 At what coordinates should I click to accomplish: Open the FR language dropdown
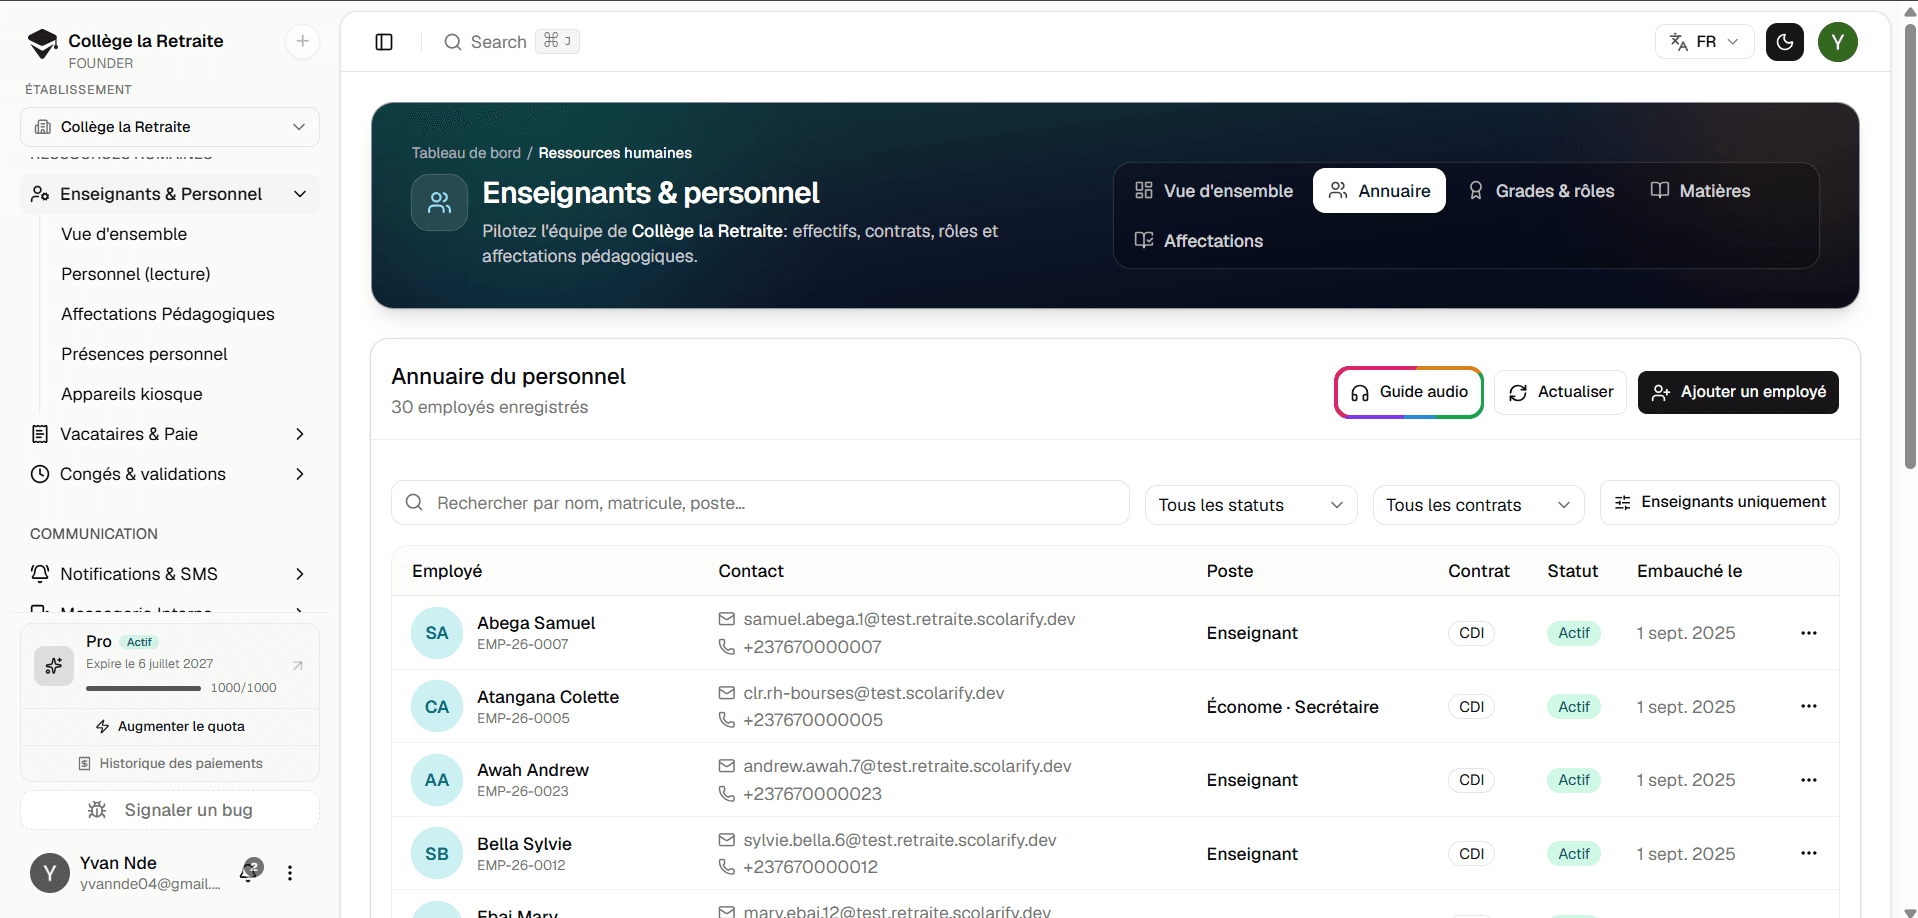1704,42
